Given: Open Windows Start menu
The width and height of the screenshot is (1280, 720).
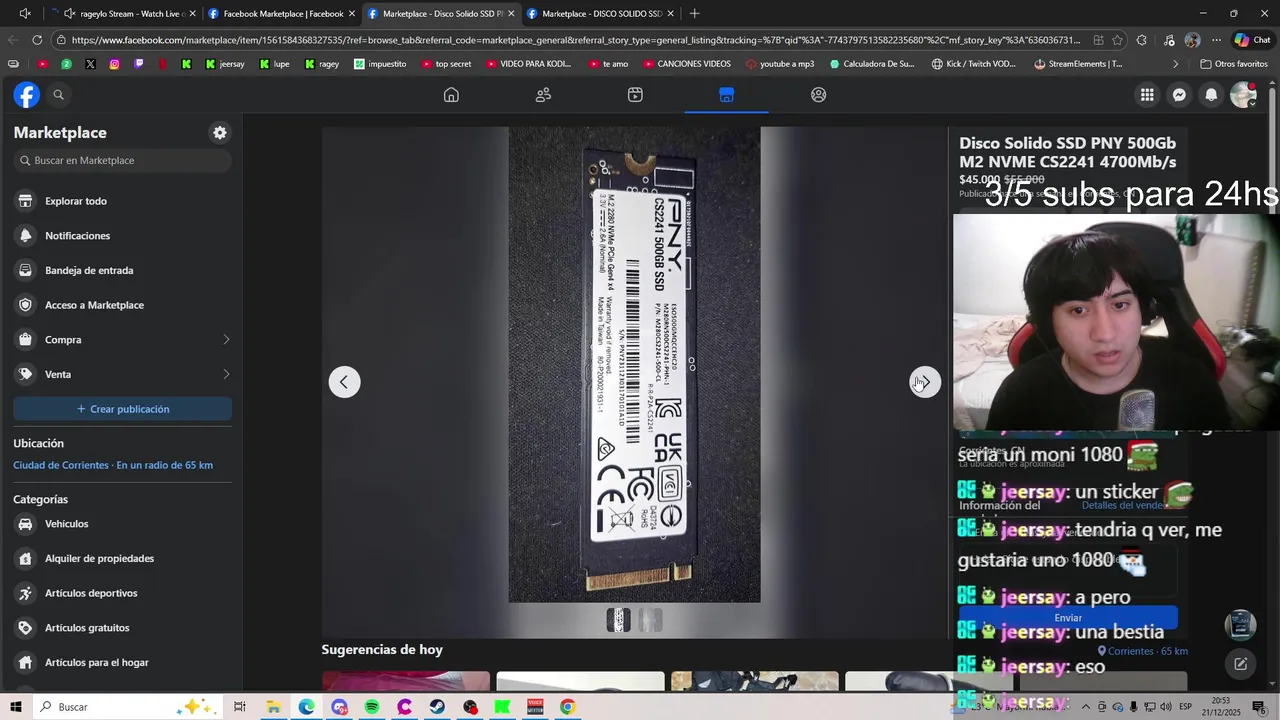Looking at the screenshot, I should (17, 707).
